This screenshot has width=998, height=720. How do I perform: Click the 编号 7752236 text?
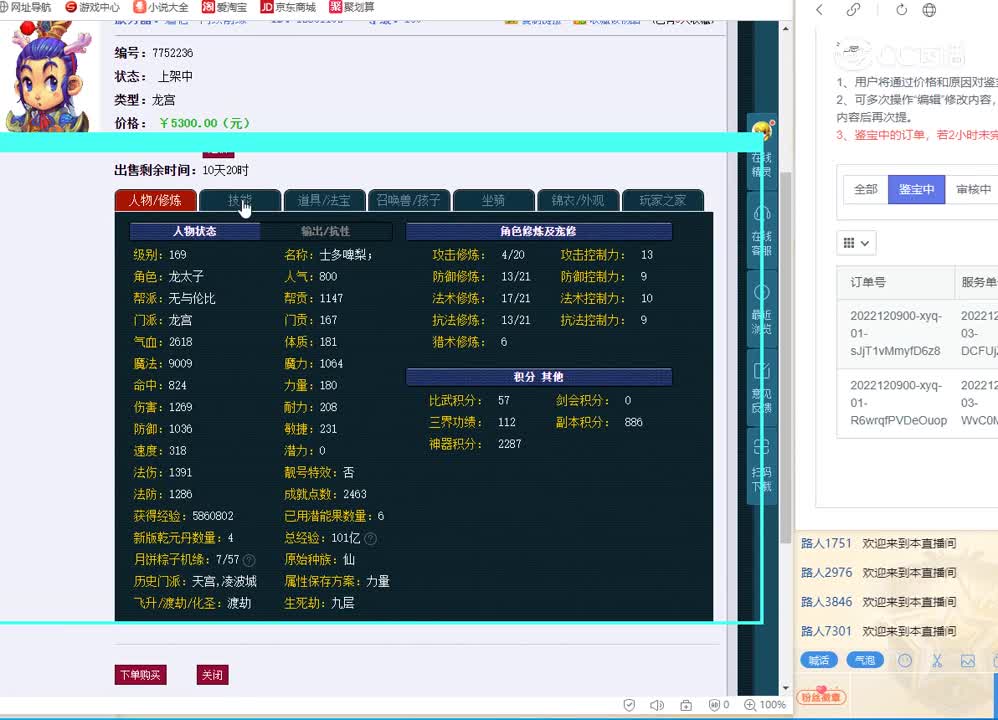pos(153,53)
